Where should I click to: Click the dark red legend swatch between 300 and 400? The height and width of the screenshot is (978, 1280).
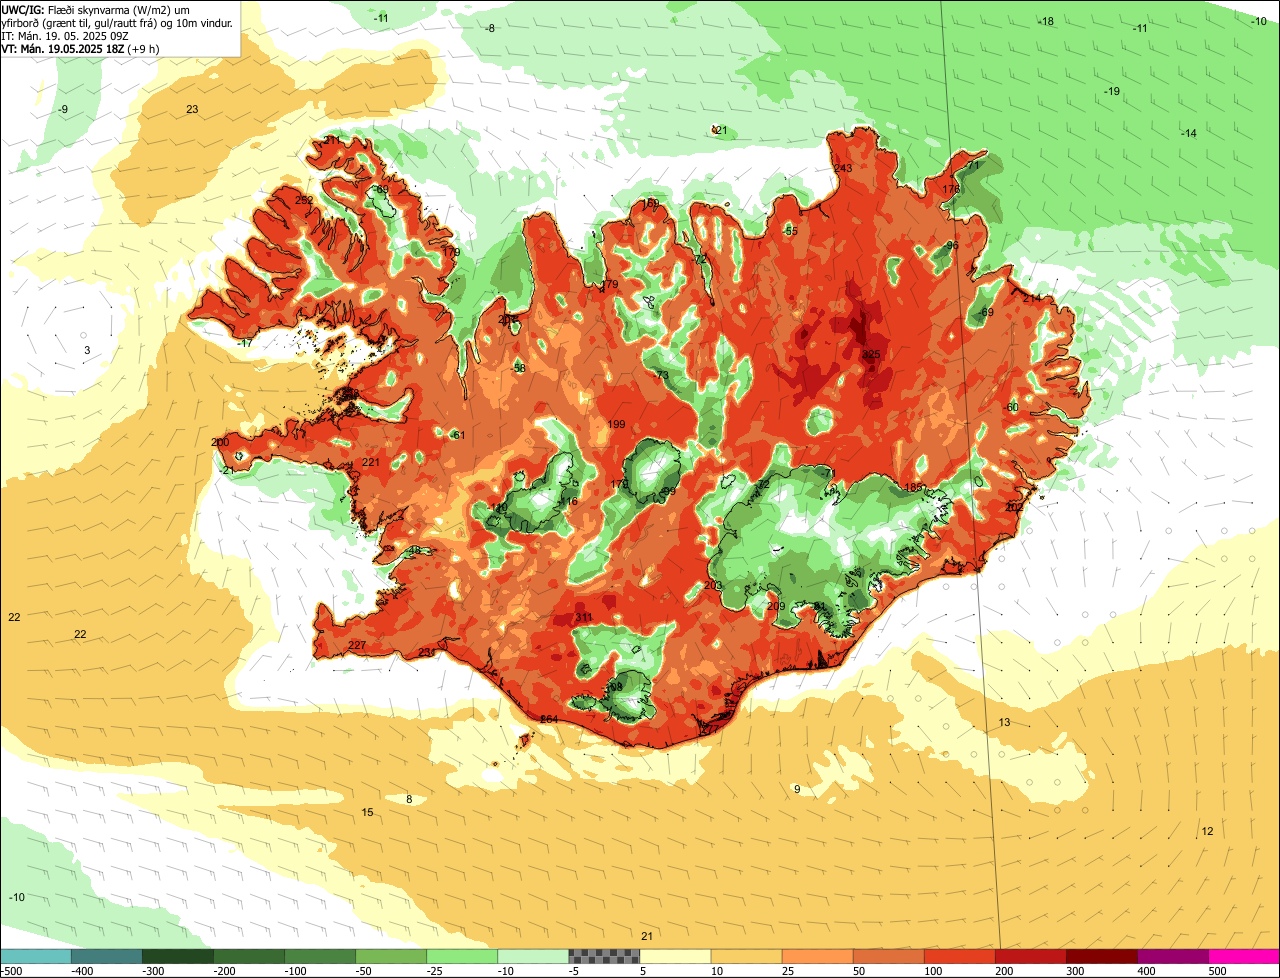point(1102,956)
